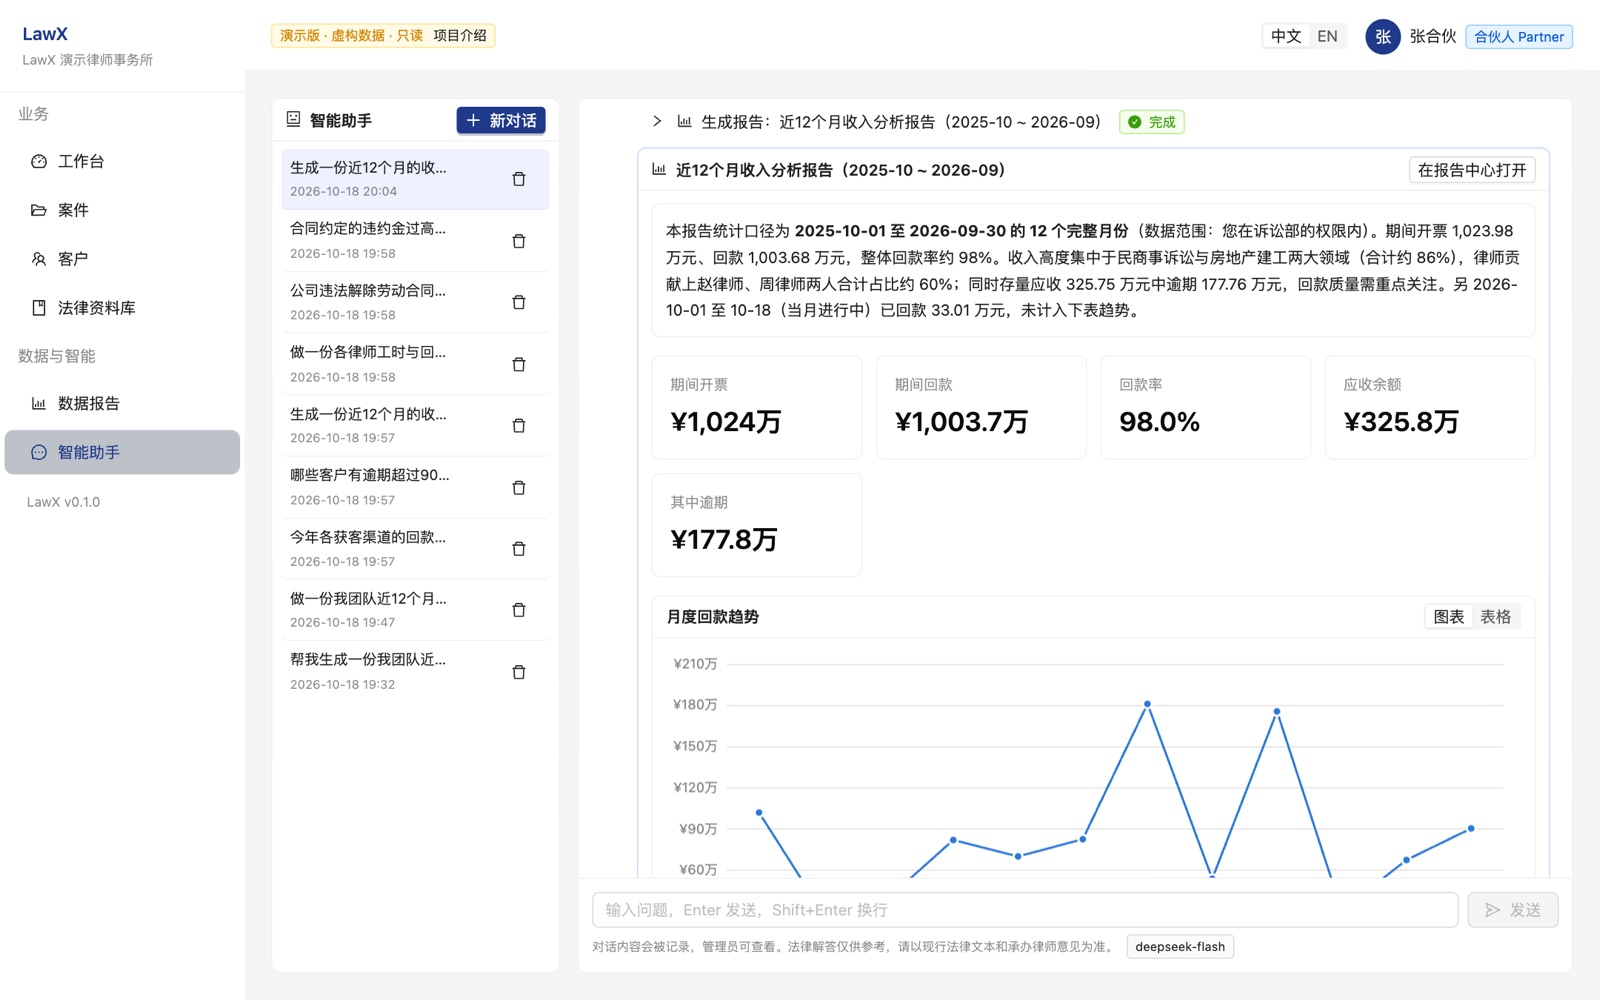
Task: Click the chart icon in report card title
Action: point(659,169)
